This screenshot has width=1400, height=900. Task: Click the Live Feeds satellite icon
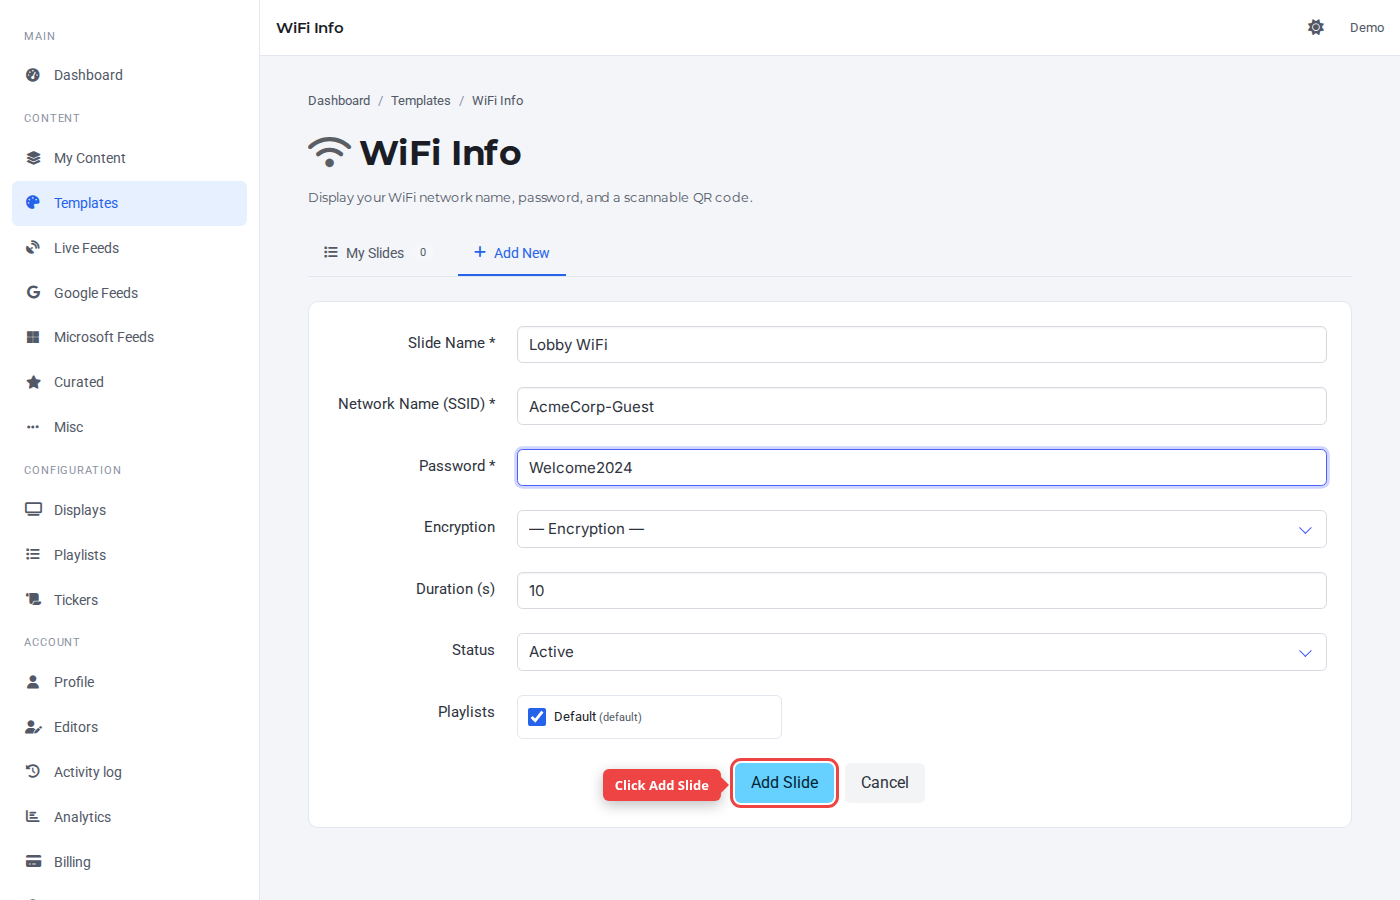(x=33, y=248)
